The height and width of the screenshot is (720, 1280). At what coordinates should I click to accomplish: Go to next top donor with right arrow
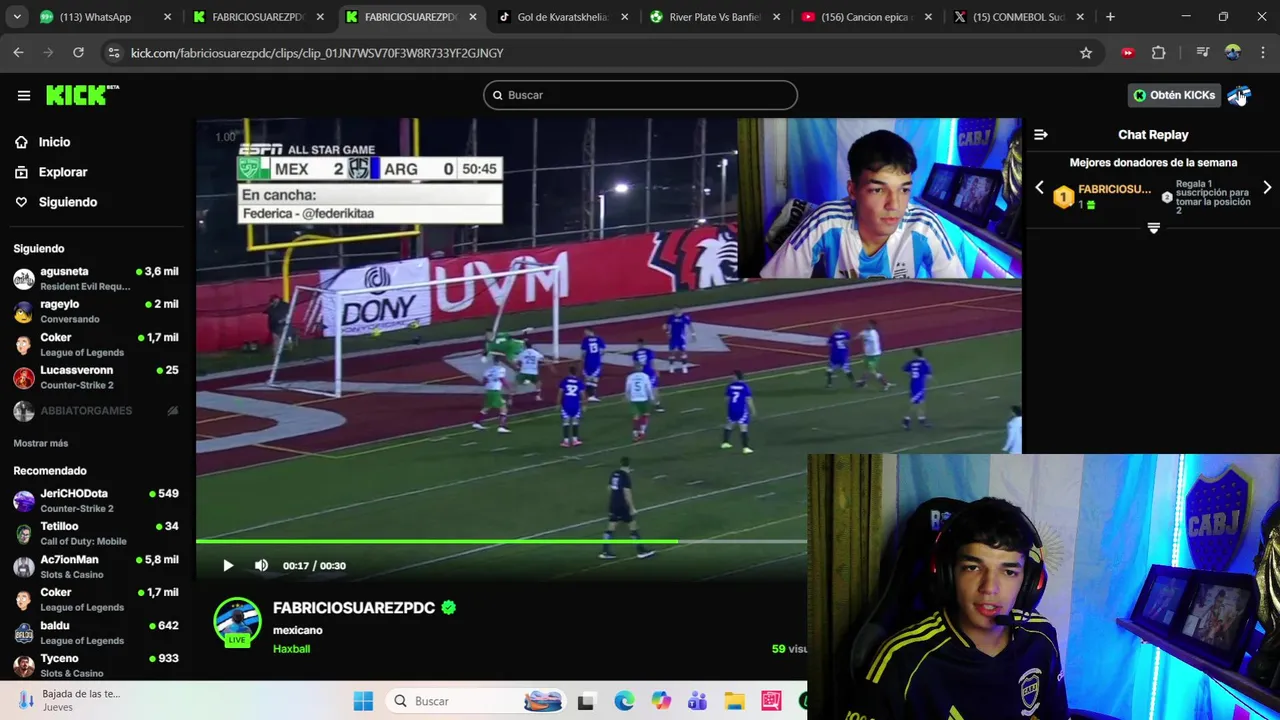[1267, 188]
